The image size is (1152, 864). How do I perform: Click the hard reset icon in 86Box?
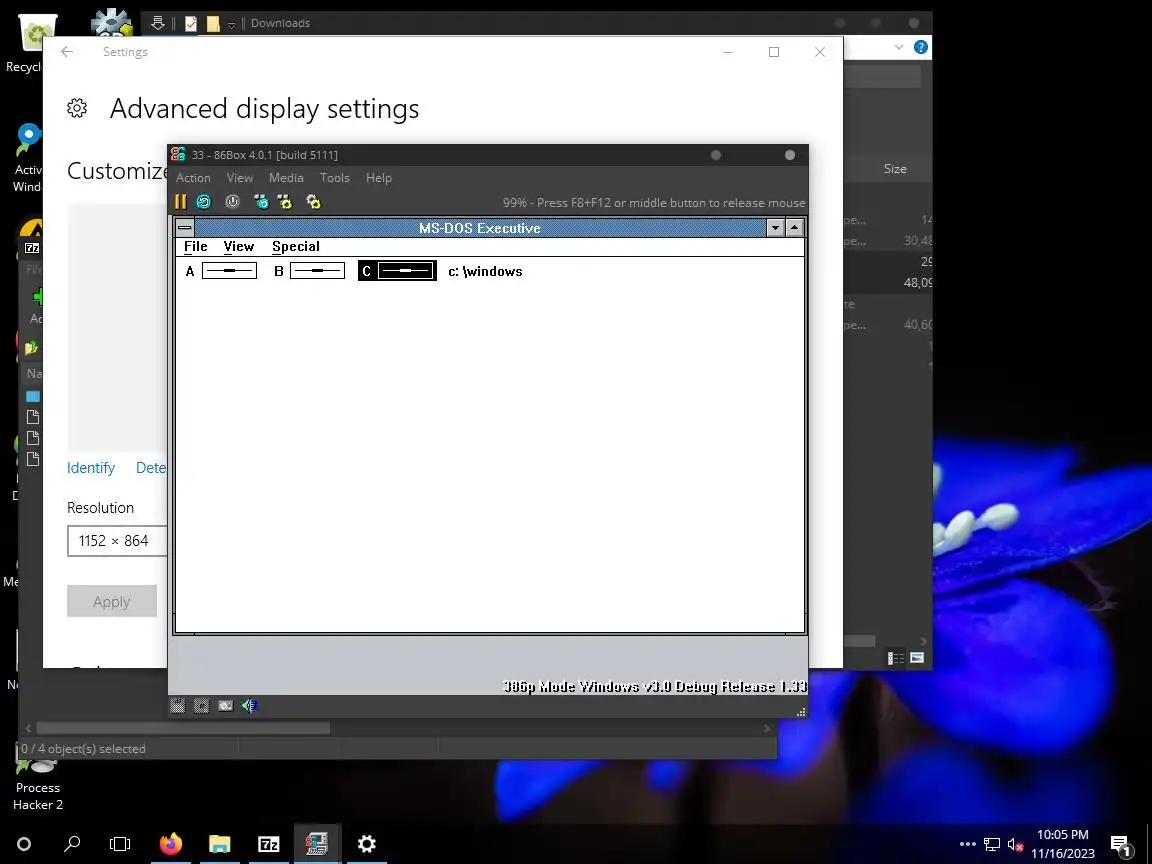[x=204, y=201]
